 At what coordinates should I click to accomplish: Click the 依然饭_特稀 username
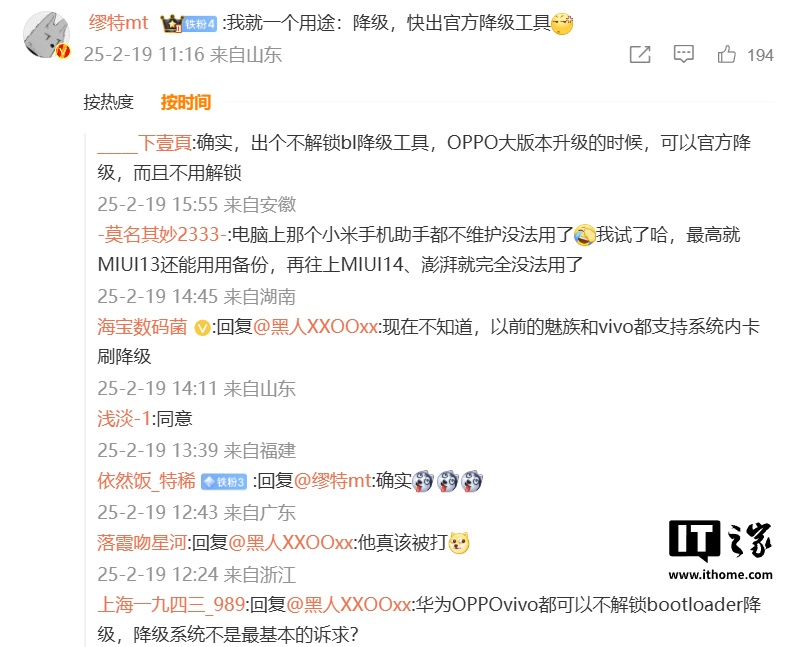[x=146, y=481]
